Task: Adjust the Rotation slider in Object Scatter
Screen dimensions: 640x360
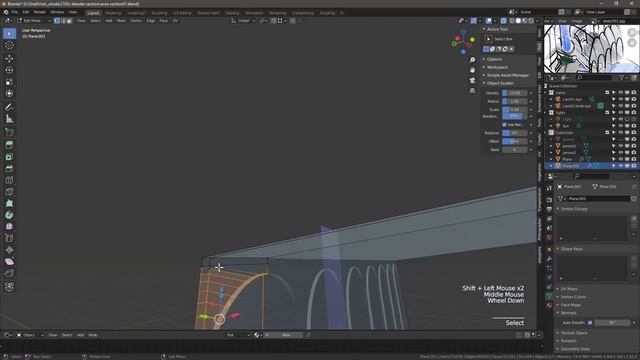Action: pyautogui.click(x=514, y=133)
